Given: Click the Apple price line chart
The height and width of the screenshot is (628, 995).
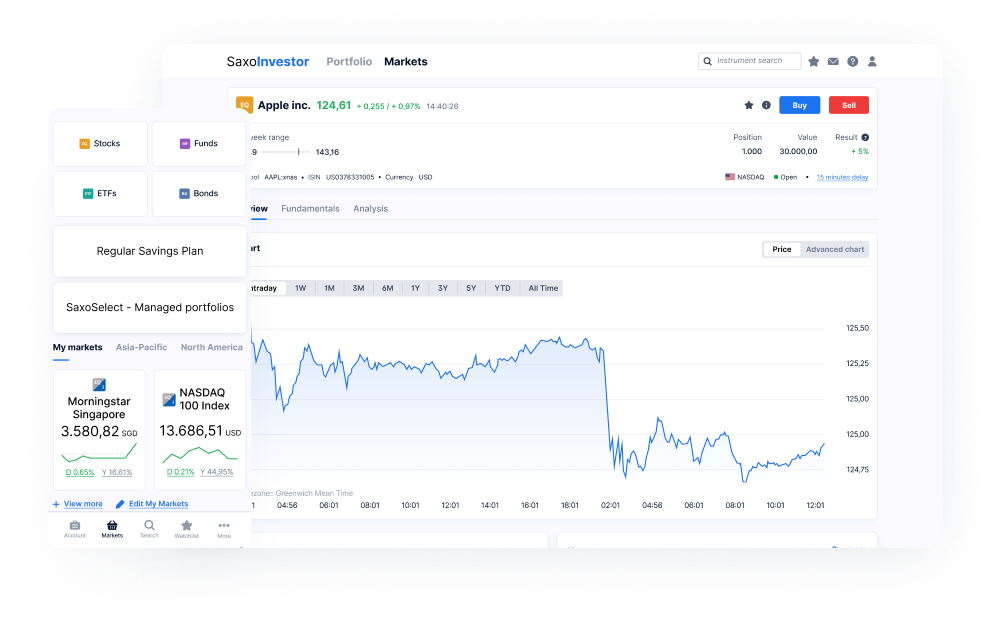Looking at the screenshot, I should [537, 409].
